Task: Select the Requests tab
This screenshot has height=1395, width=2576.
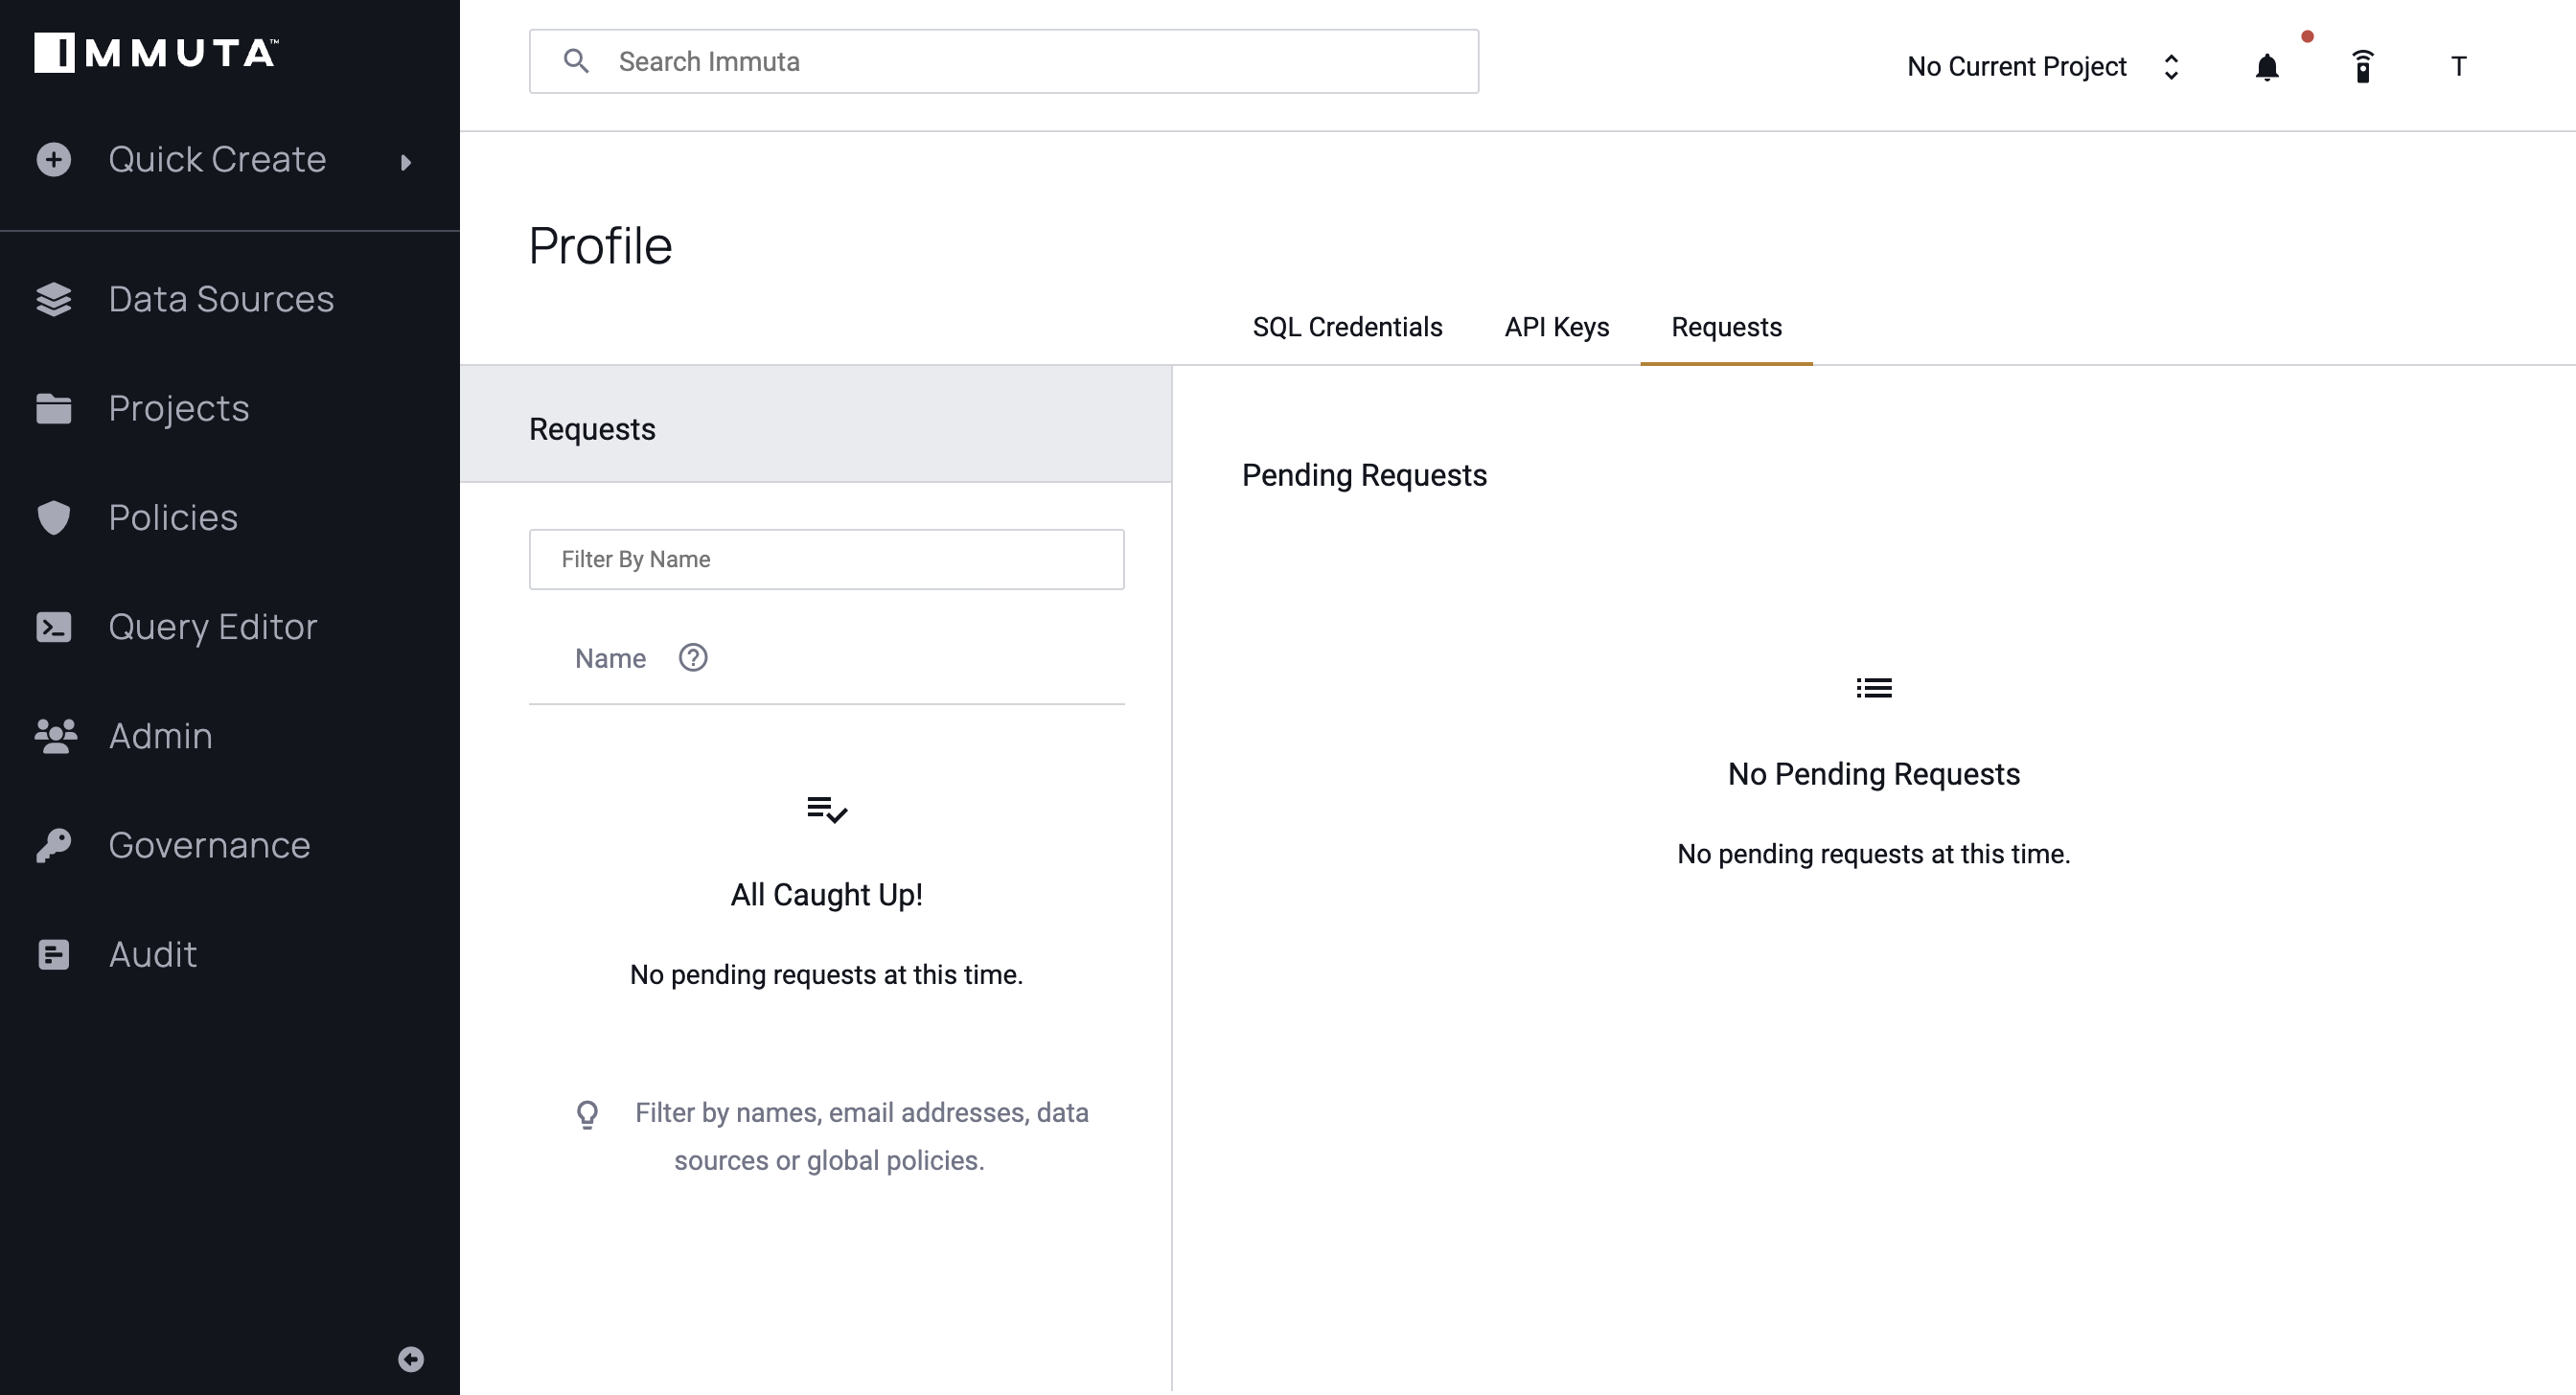Action: (1727, 327)
